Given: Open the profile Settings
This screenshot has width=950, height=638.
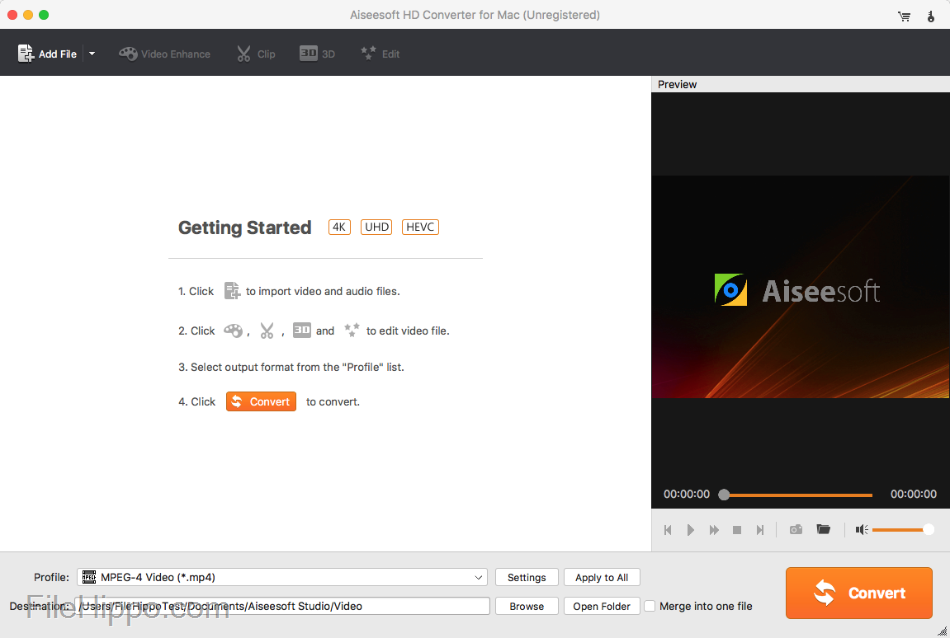Looking at the screenshot, I should click(526, 577).
